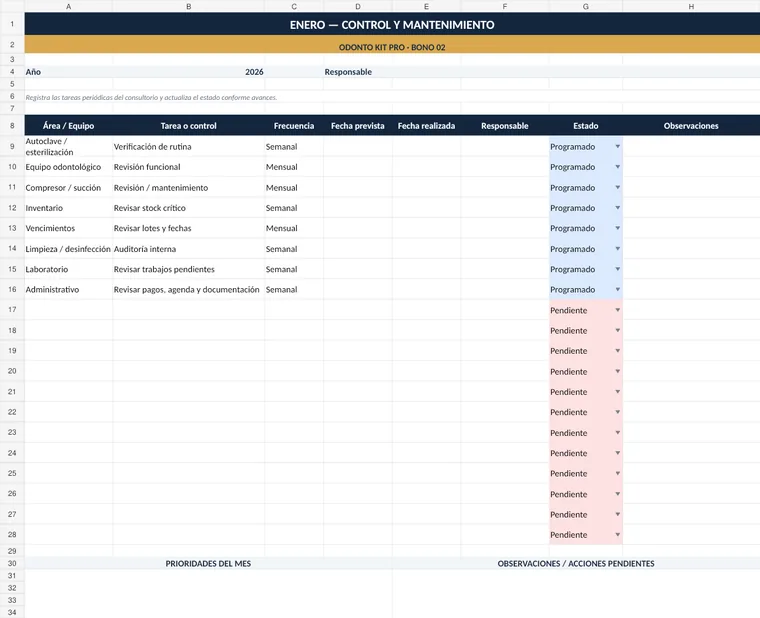Viewport: 760px width, 618px height.
Task: Select the 'Revisar trabajos pendientes' cell
Action: pyautogui.click(x=189, y=269)
